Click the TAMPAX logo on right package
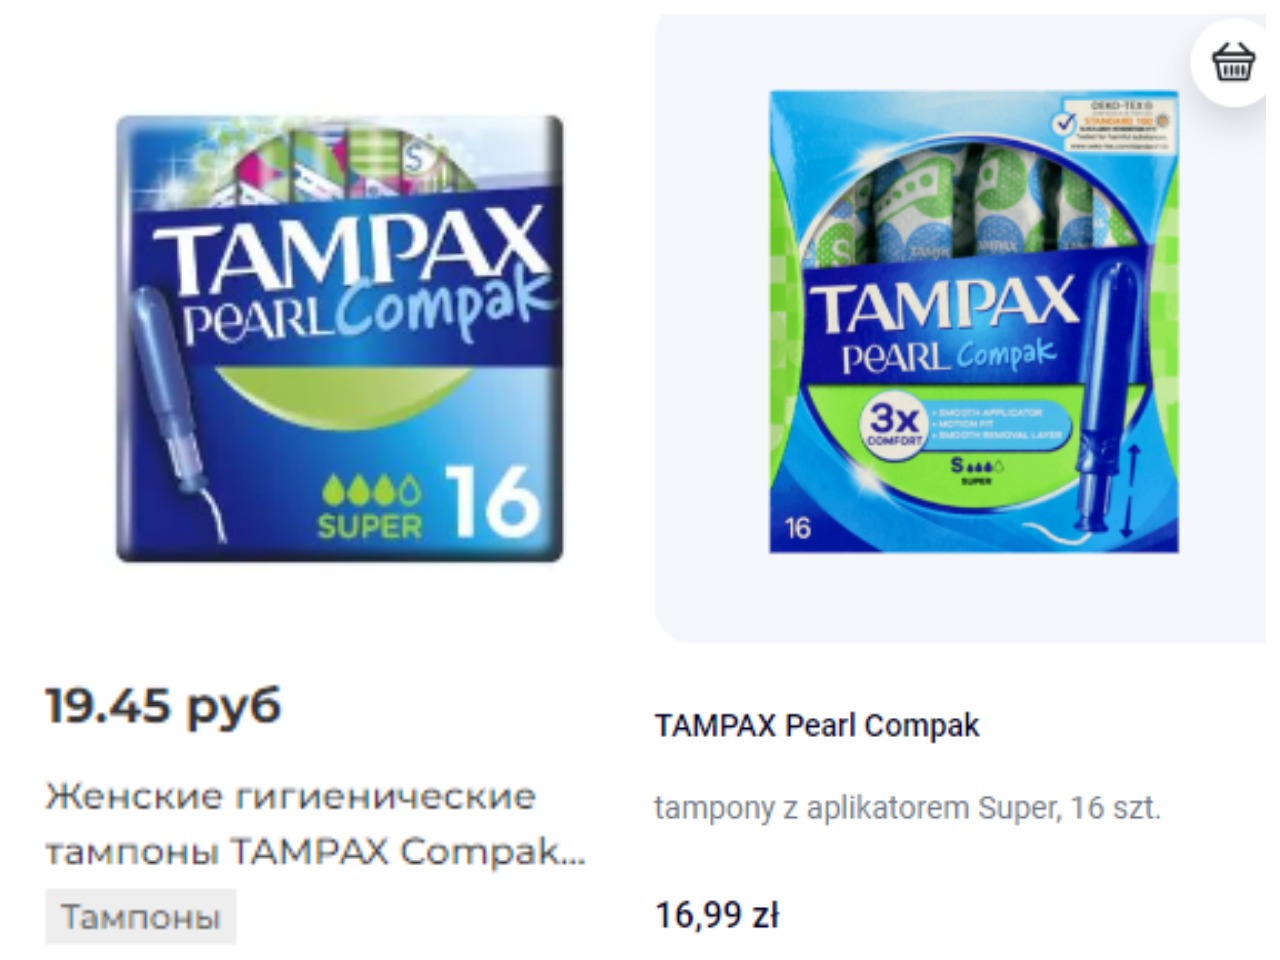Screen dimensions: 1280x960 (945, 308)
